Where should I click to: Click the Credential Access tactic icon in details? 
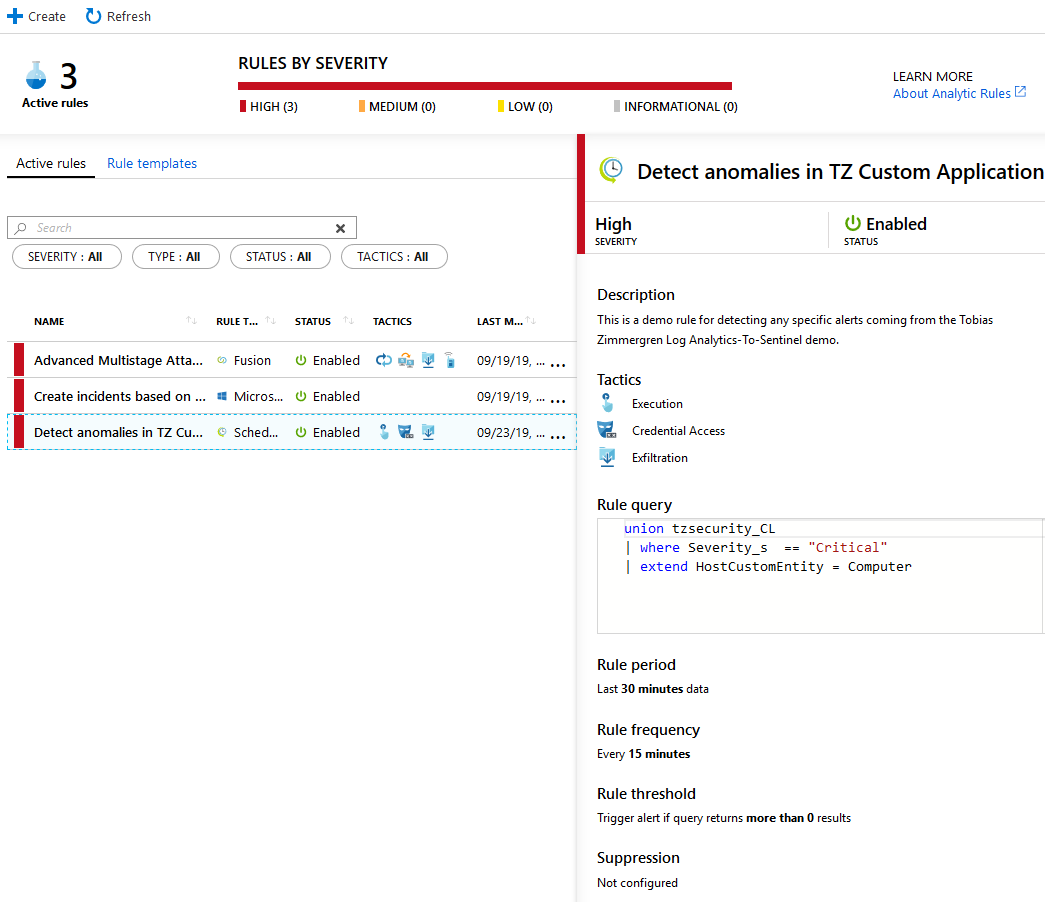[x=606, y=431]
